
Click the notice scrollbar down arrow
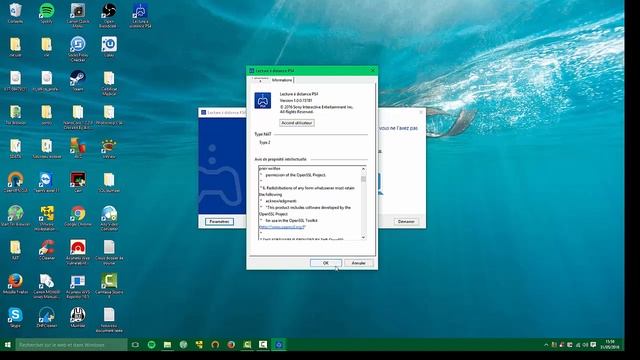pos(363,237)
